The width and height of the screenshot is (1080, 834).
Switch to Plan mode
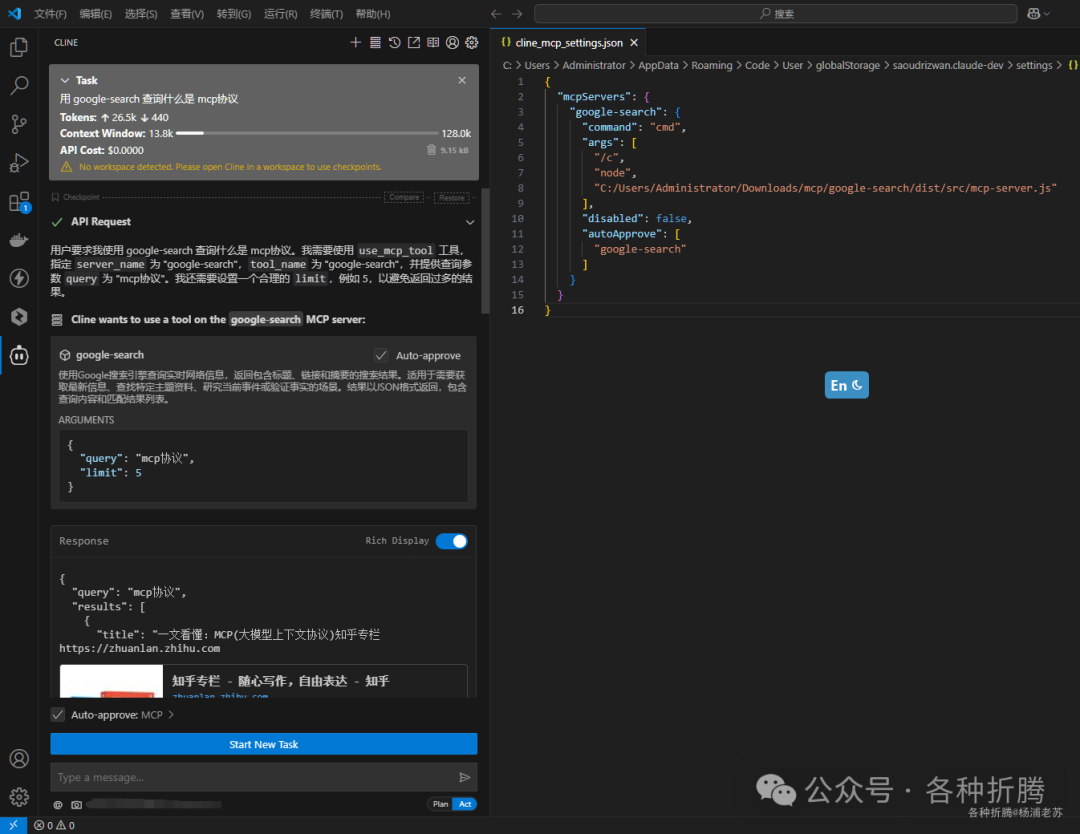440,804
